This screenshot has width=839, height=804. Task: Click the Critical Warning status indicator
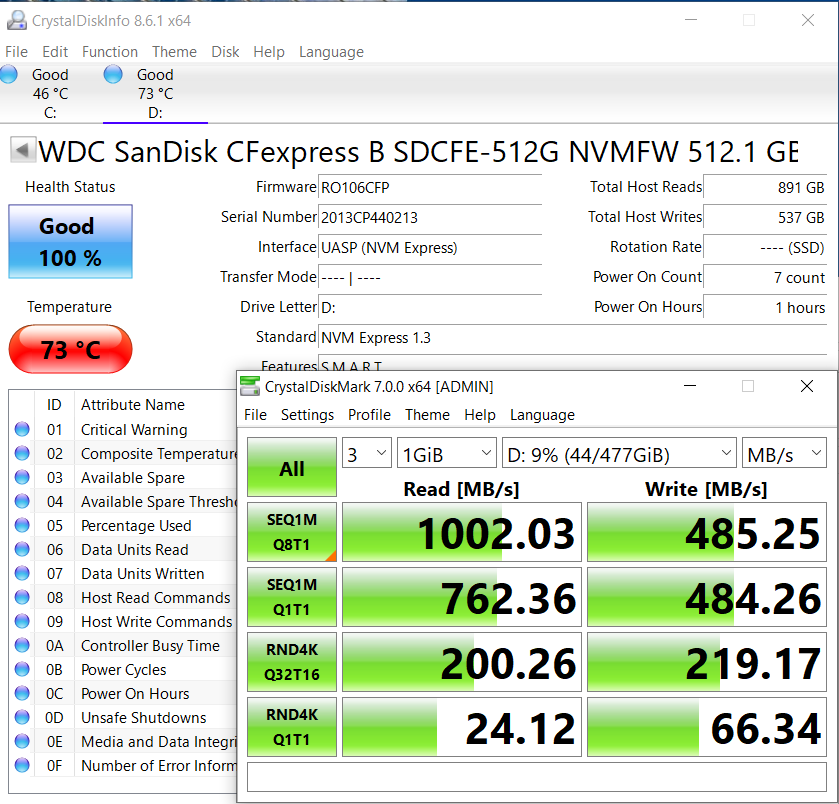pyautogui.click(x=22, y=430)
